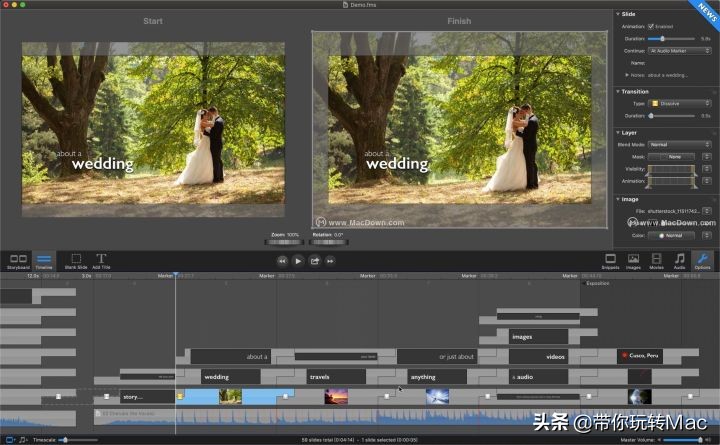Screen dimensions: 720x445
Task: Jump to the previous slide using rewind
Action: click(282, 261)
